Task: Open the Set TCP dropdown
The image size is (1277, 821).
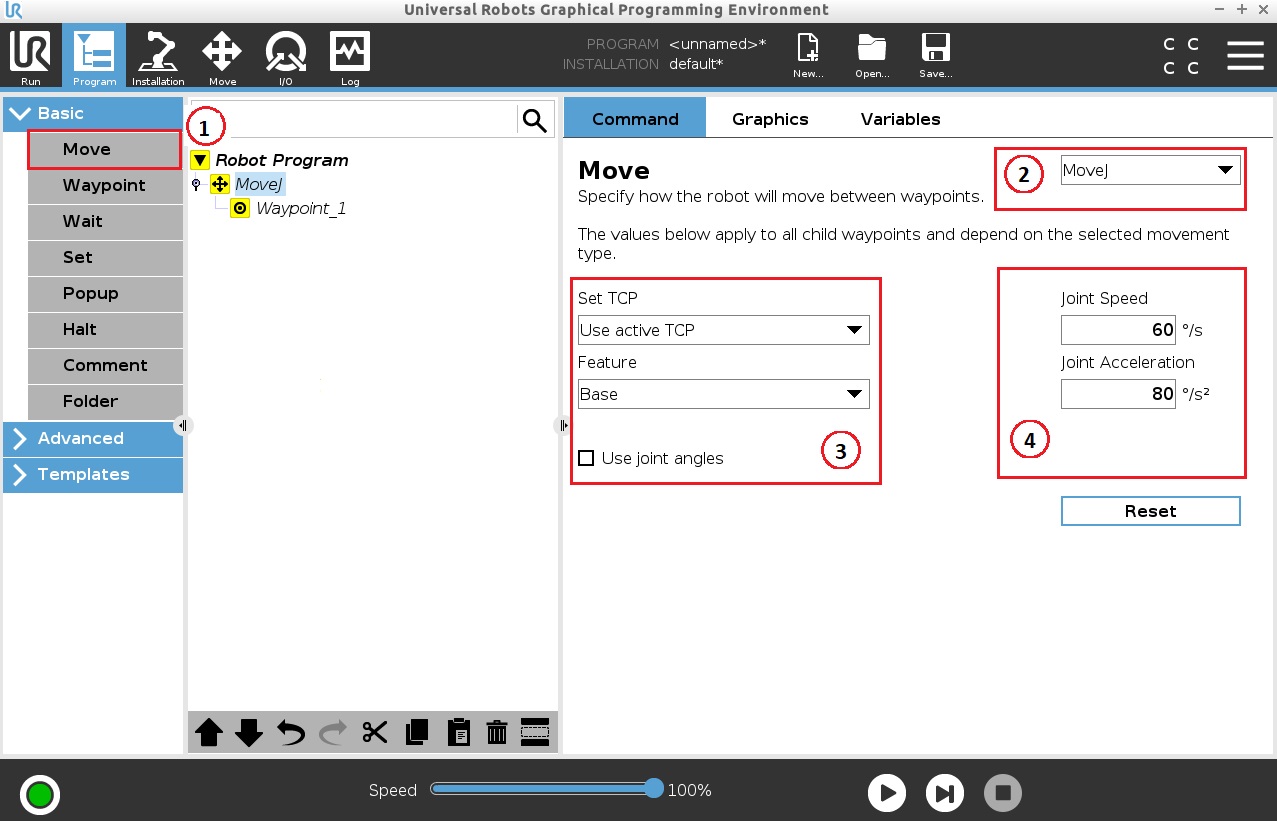Action: point(724,330)
